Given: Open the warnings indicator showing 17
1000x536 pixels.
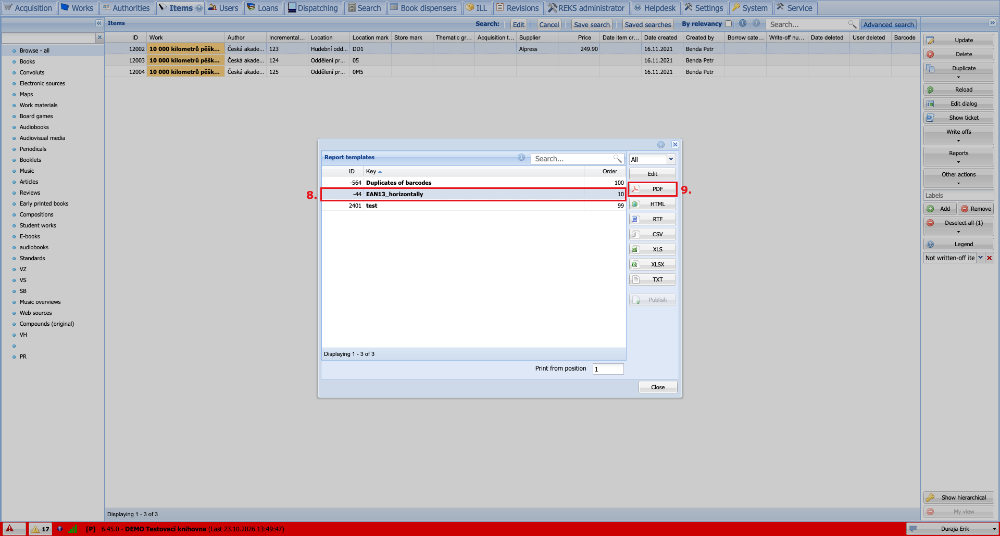Looking at the screenshot, I should click(41, 529).
